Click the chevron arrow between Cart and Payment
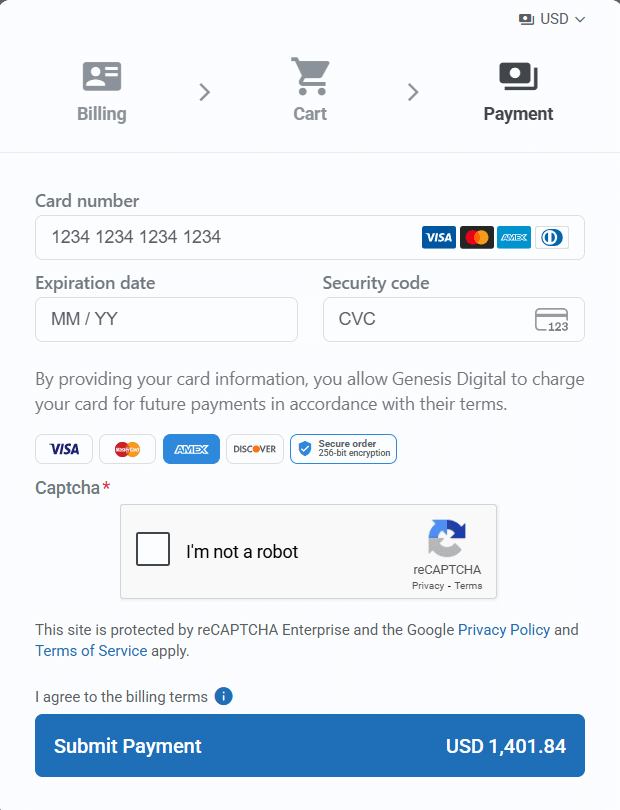Screen dimensions: 620x810 click(414, 92)
